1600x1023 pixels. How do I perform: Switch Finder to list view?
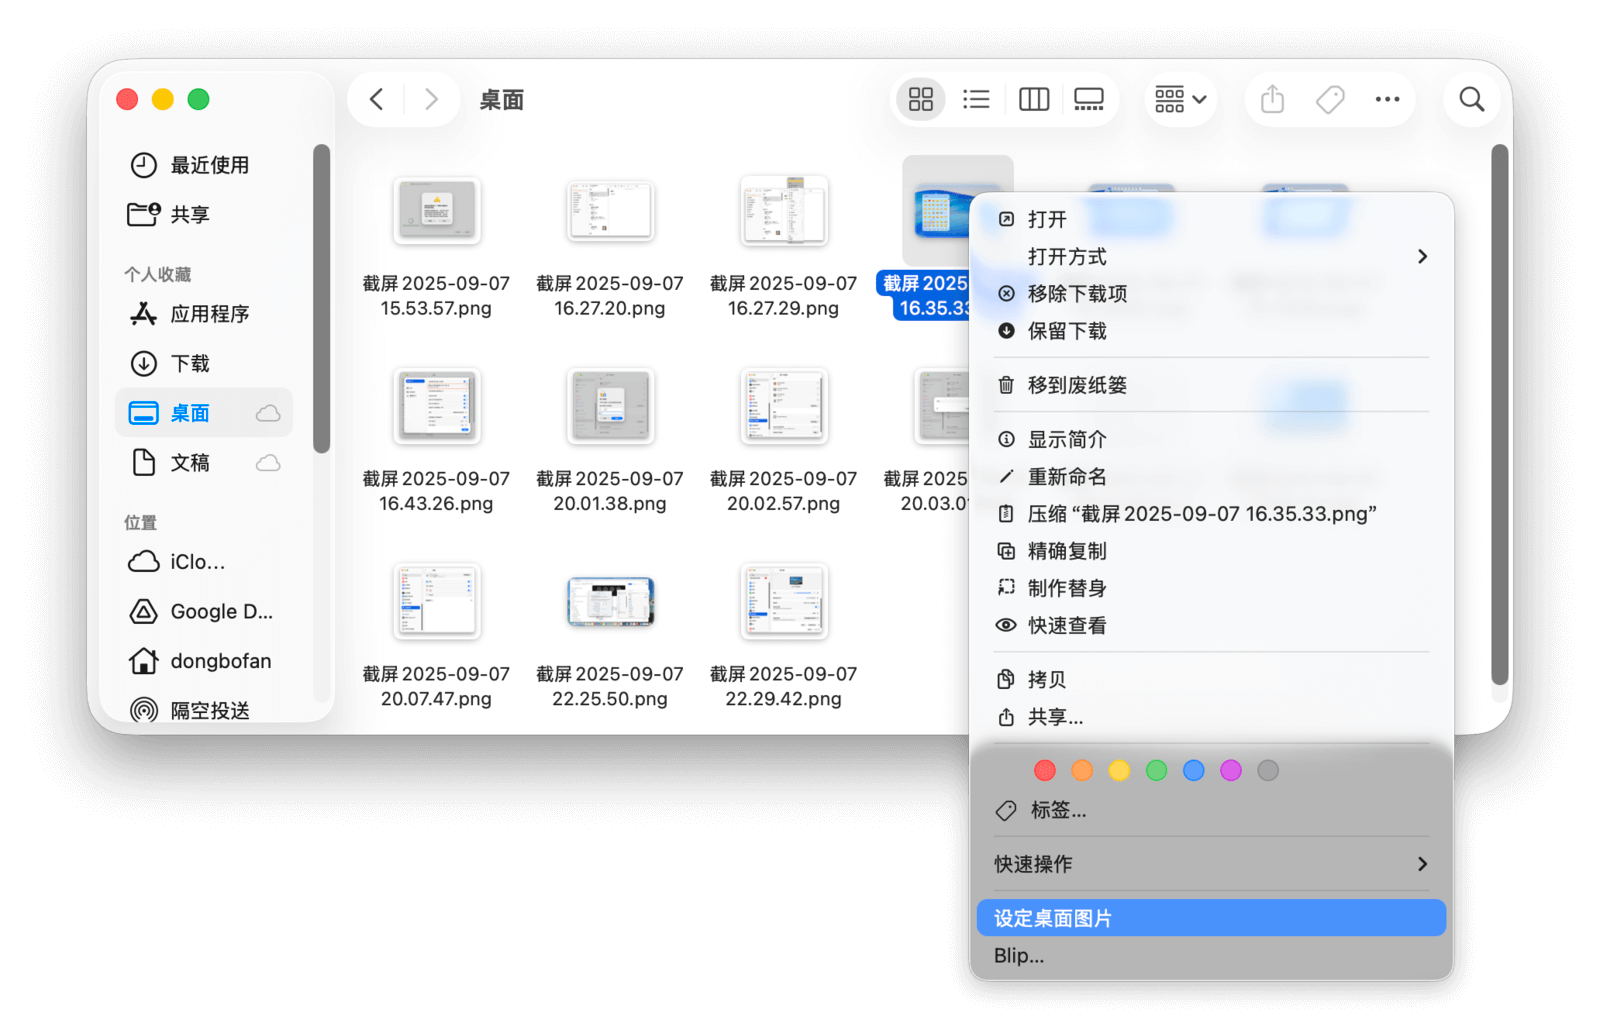(976, 99)
